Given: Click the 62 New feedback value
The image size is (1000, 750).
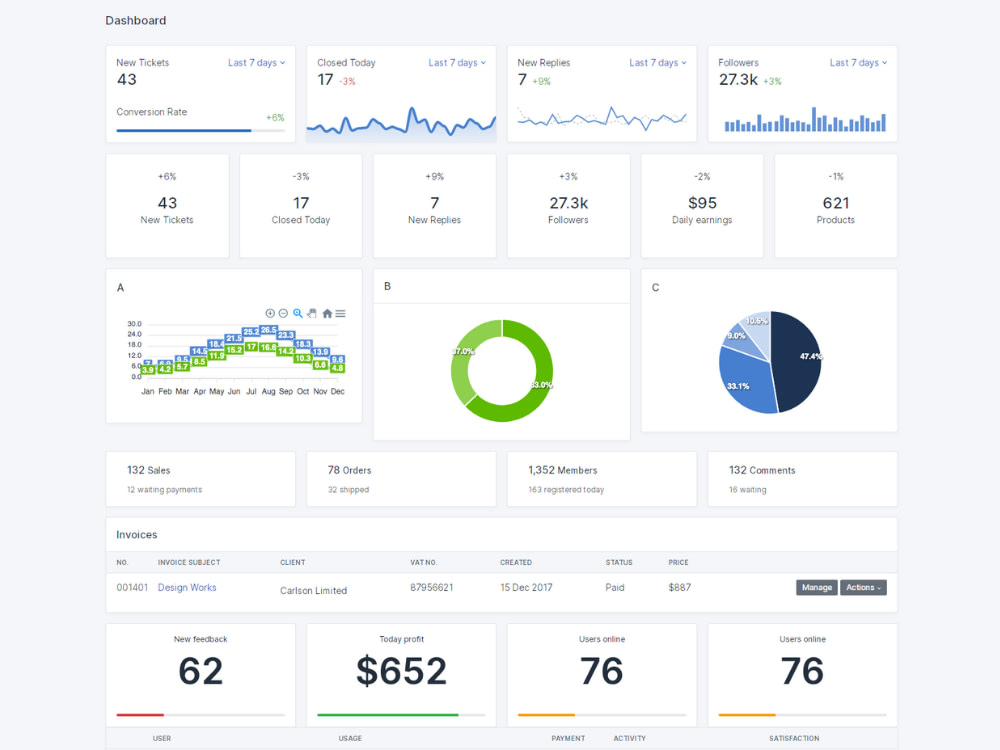Looking at the screenshot, I should pos(200,671).
